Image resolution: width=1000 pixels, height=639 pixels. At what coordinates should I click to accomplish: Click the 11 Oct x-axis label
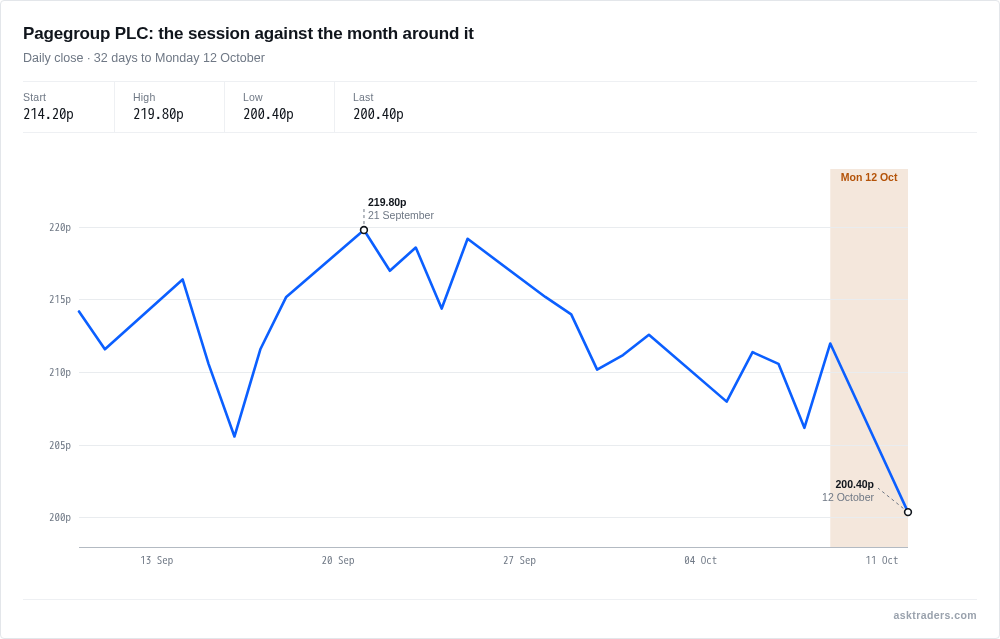point(881,561)
